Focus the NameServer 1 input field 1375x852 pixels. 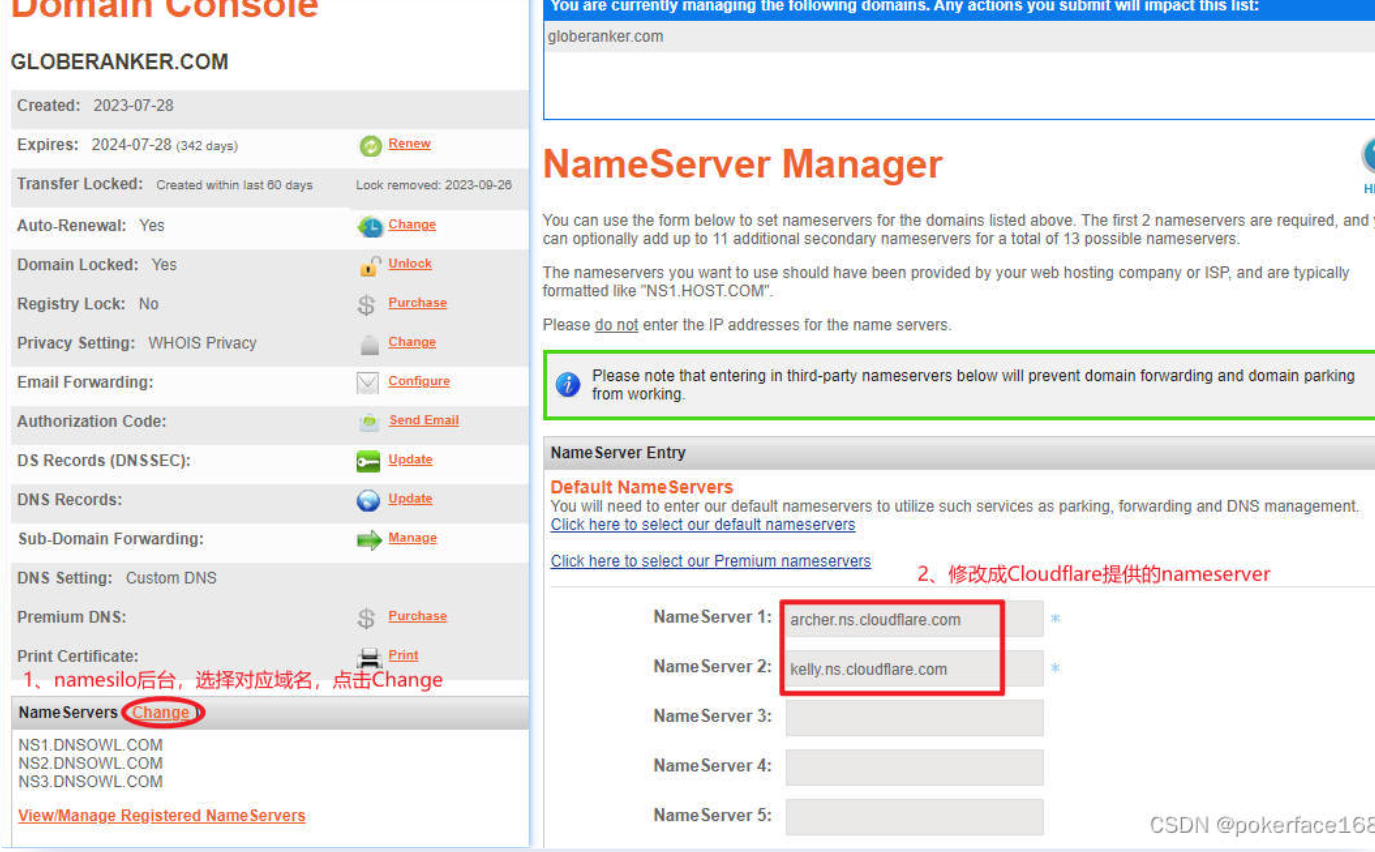point(913,619)
